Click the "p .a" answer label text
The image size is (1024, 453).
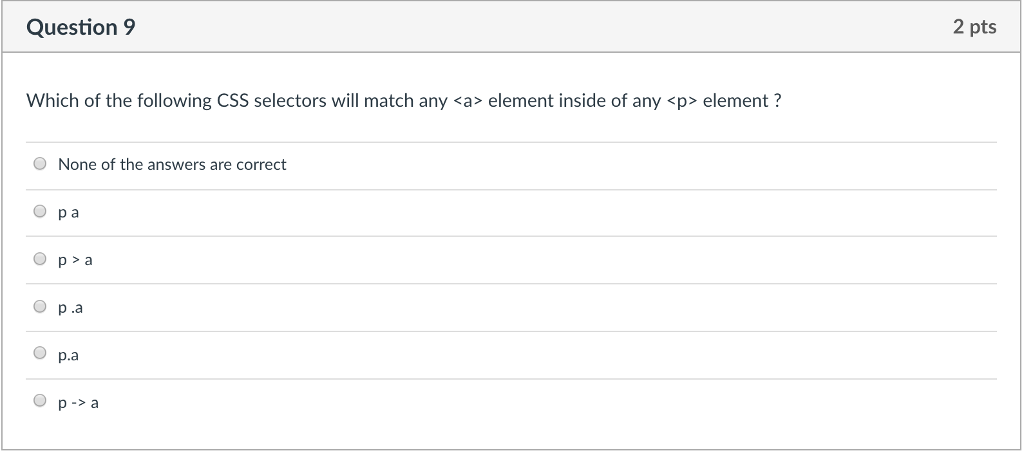point(71,308)
